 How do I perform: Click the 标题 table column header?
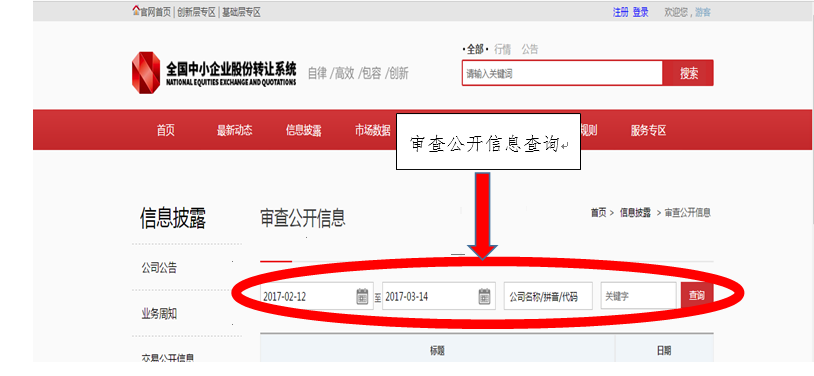click(x=437, y=351)
